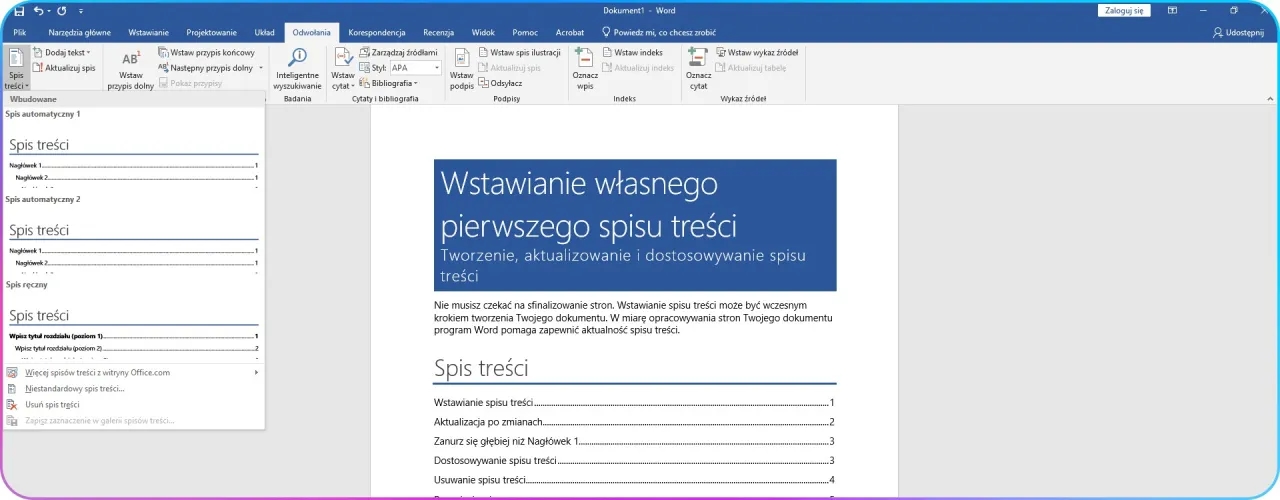Open the Plik tab

[x=20, y=32]
